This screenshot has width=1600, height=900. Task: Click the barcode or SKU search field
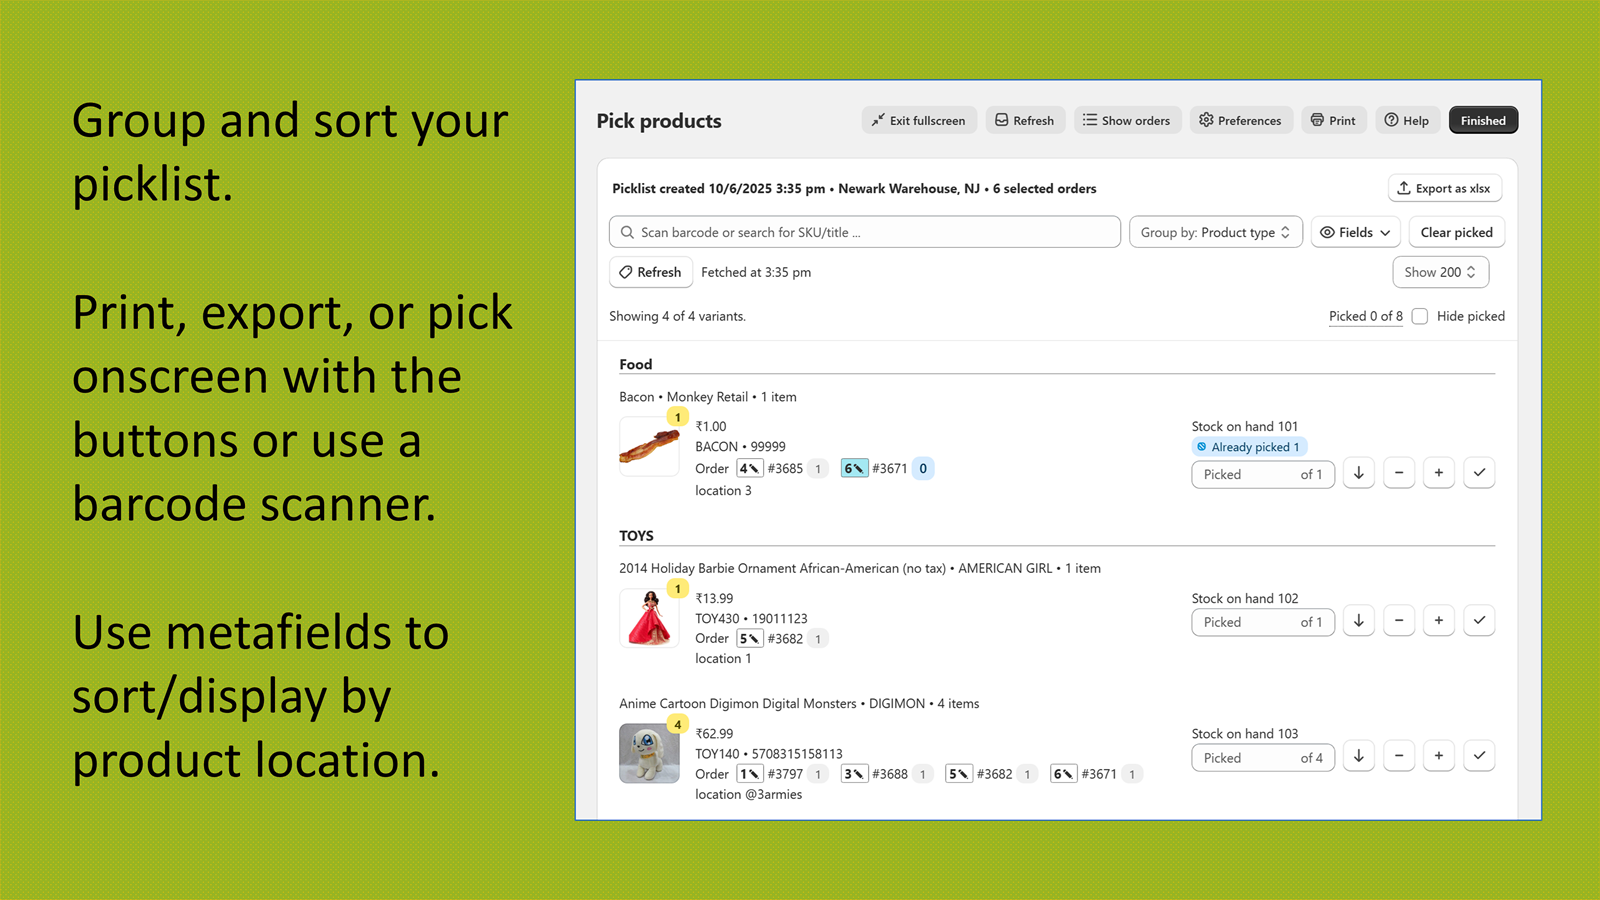(864, 232)
